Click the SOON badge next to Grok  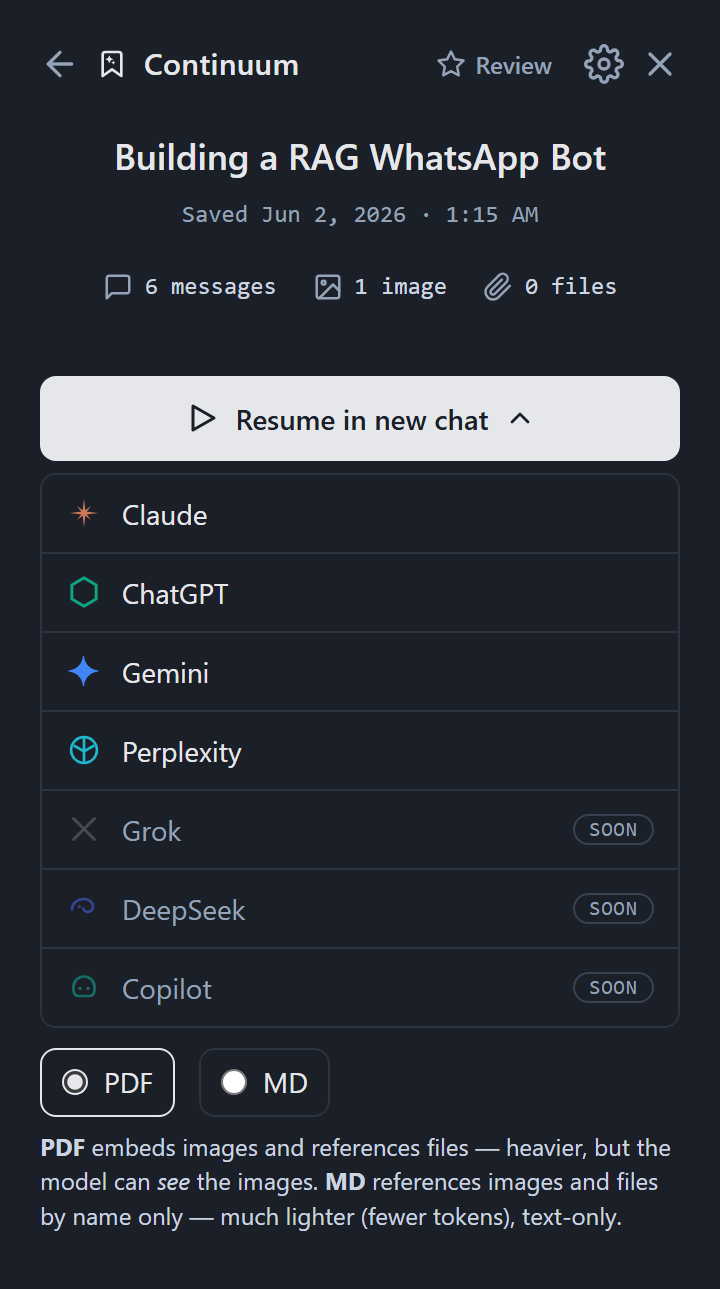click(x=613, y=830)
